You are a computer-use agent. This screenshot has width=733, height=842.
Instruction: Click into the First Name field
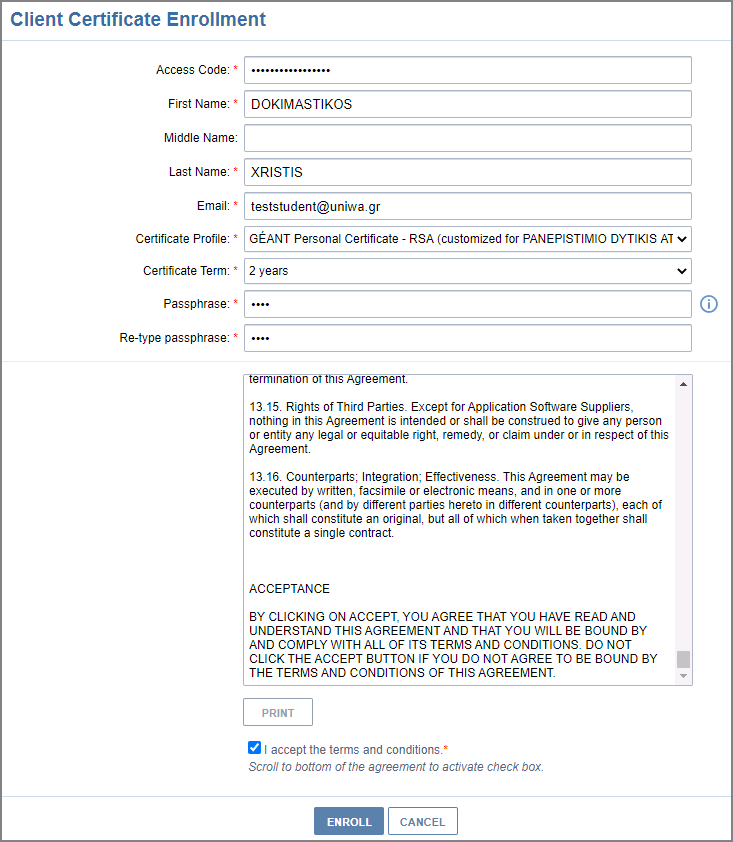pos(468,104)
